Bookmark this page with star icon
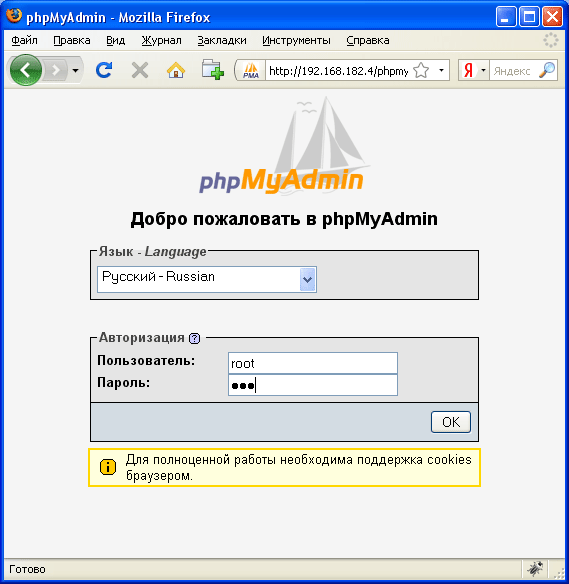The width and height of the screenshot is (569, 584). point(421,70)
